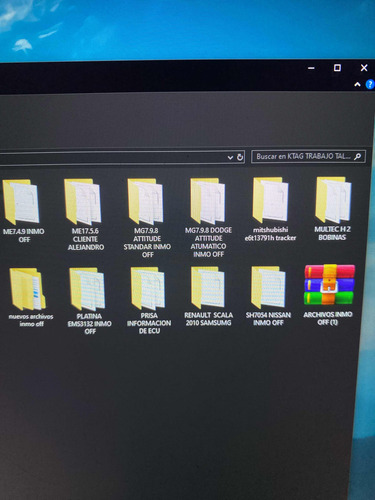Open the ME17.5.6 CLIENTE ALEJANDRO folder icon
Screen dimensions: 375x500
83,202
